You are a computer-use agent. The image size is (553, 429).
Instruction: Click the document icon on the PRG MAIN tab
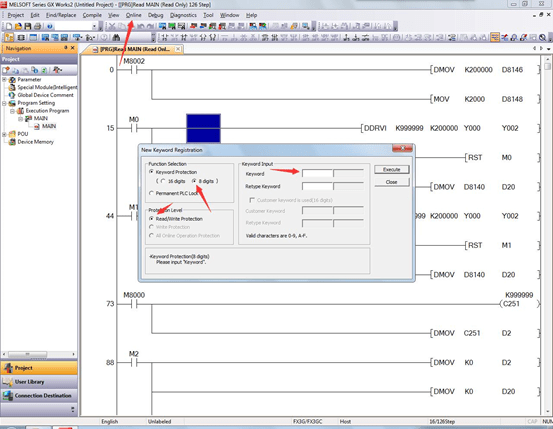coord(95,49)
